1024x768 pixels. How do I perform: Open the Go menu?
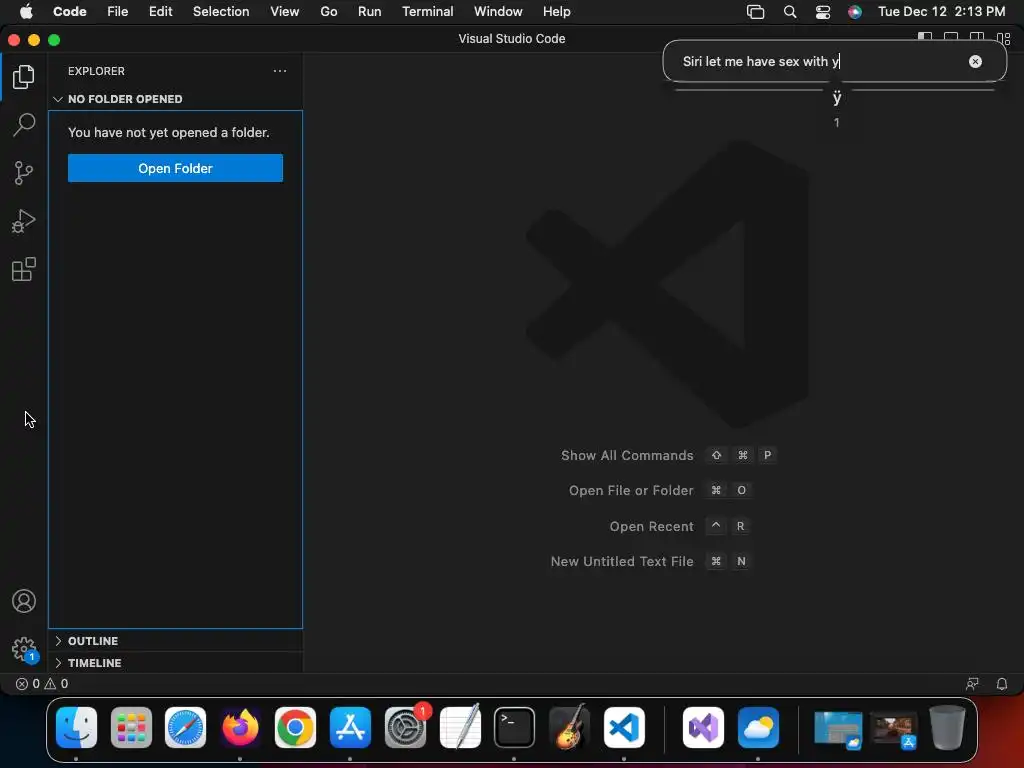coord(328,11)
